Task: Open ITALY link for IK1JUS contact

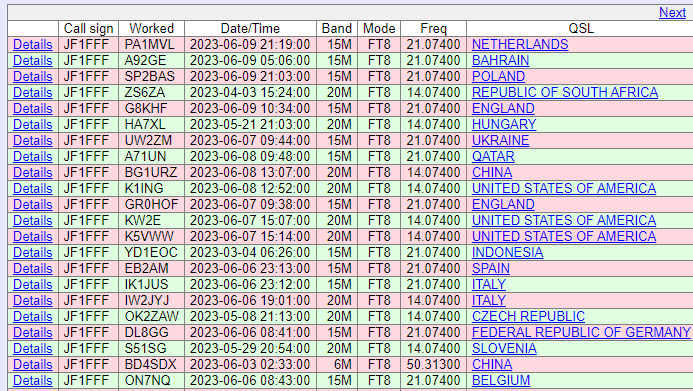Action: [x=489, y=285]
